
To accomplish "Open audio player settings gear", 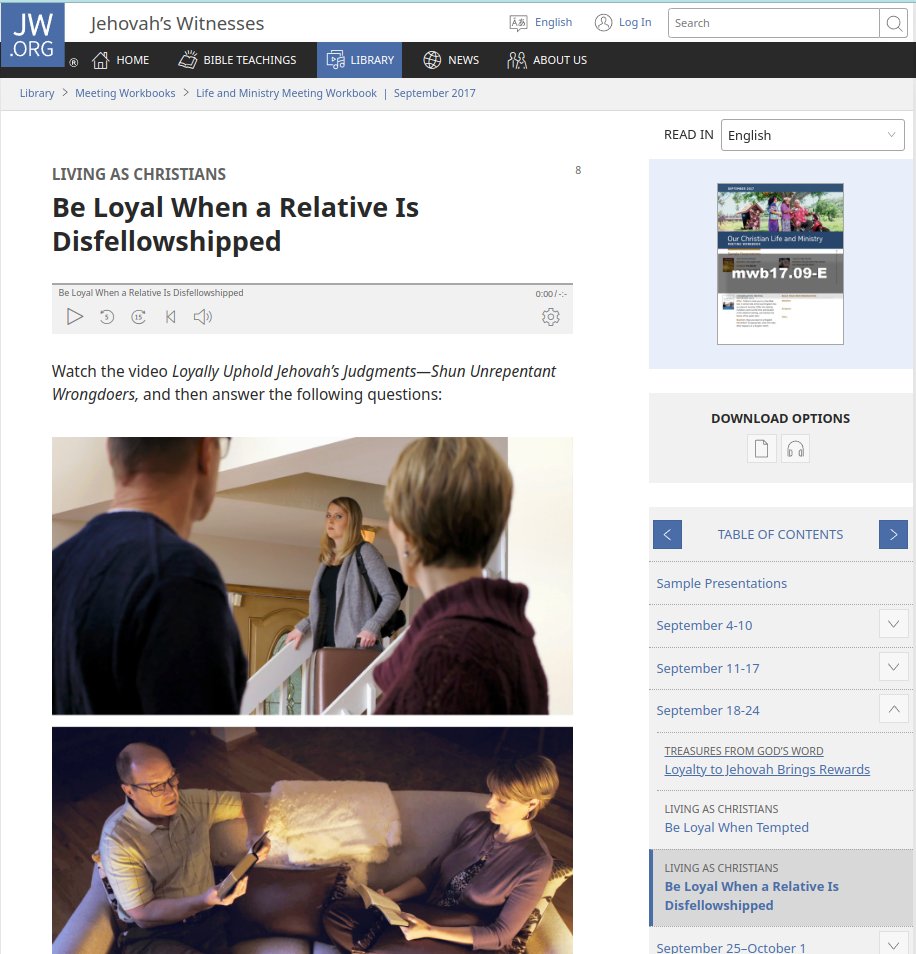I will click(550, 316).
